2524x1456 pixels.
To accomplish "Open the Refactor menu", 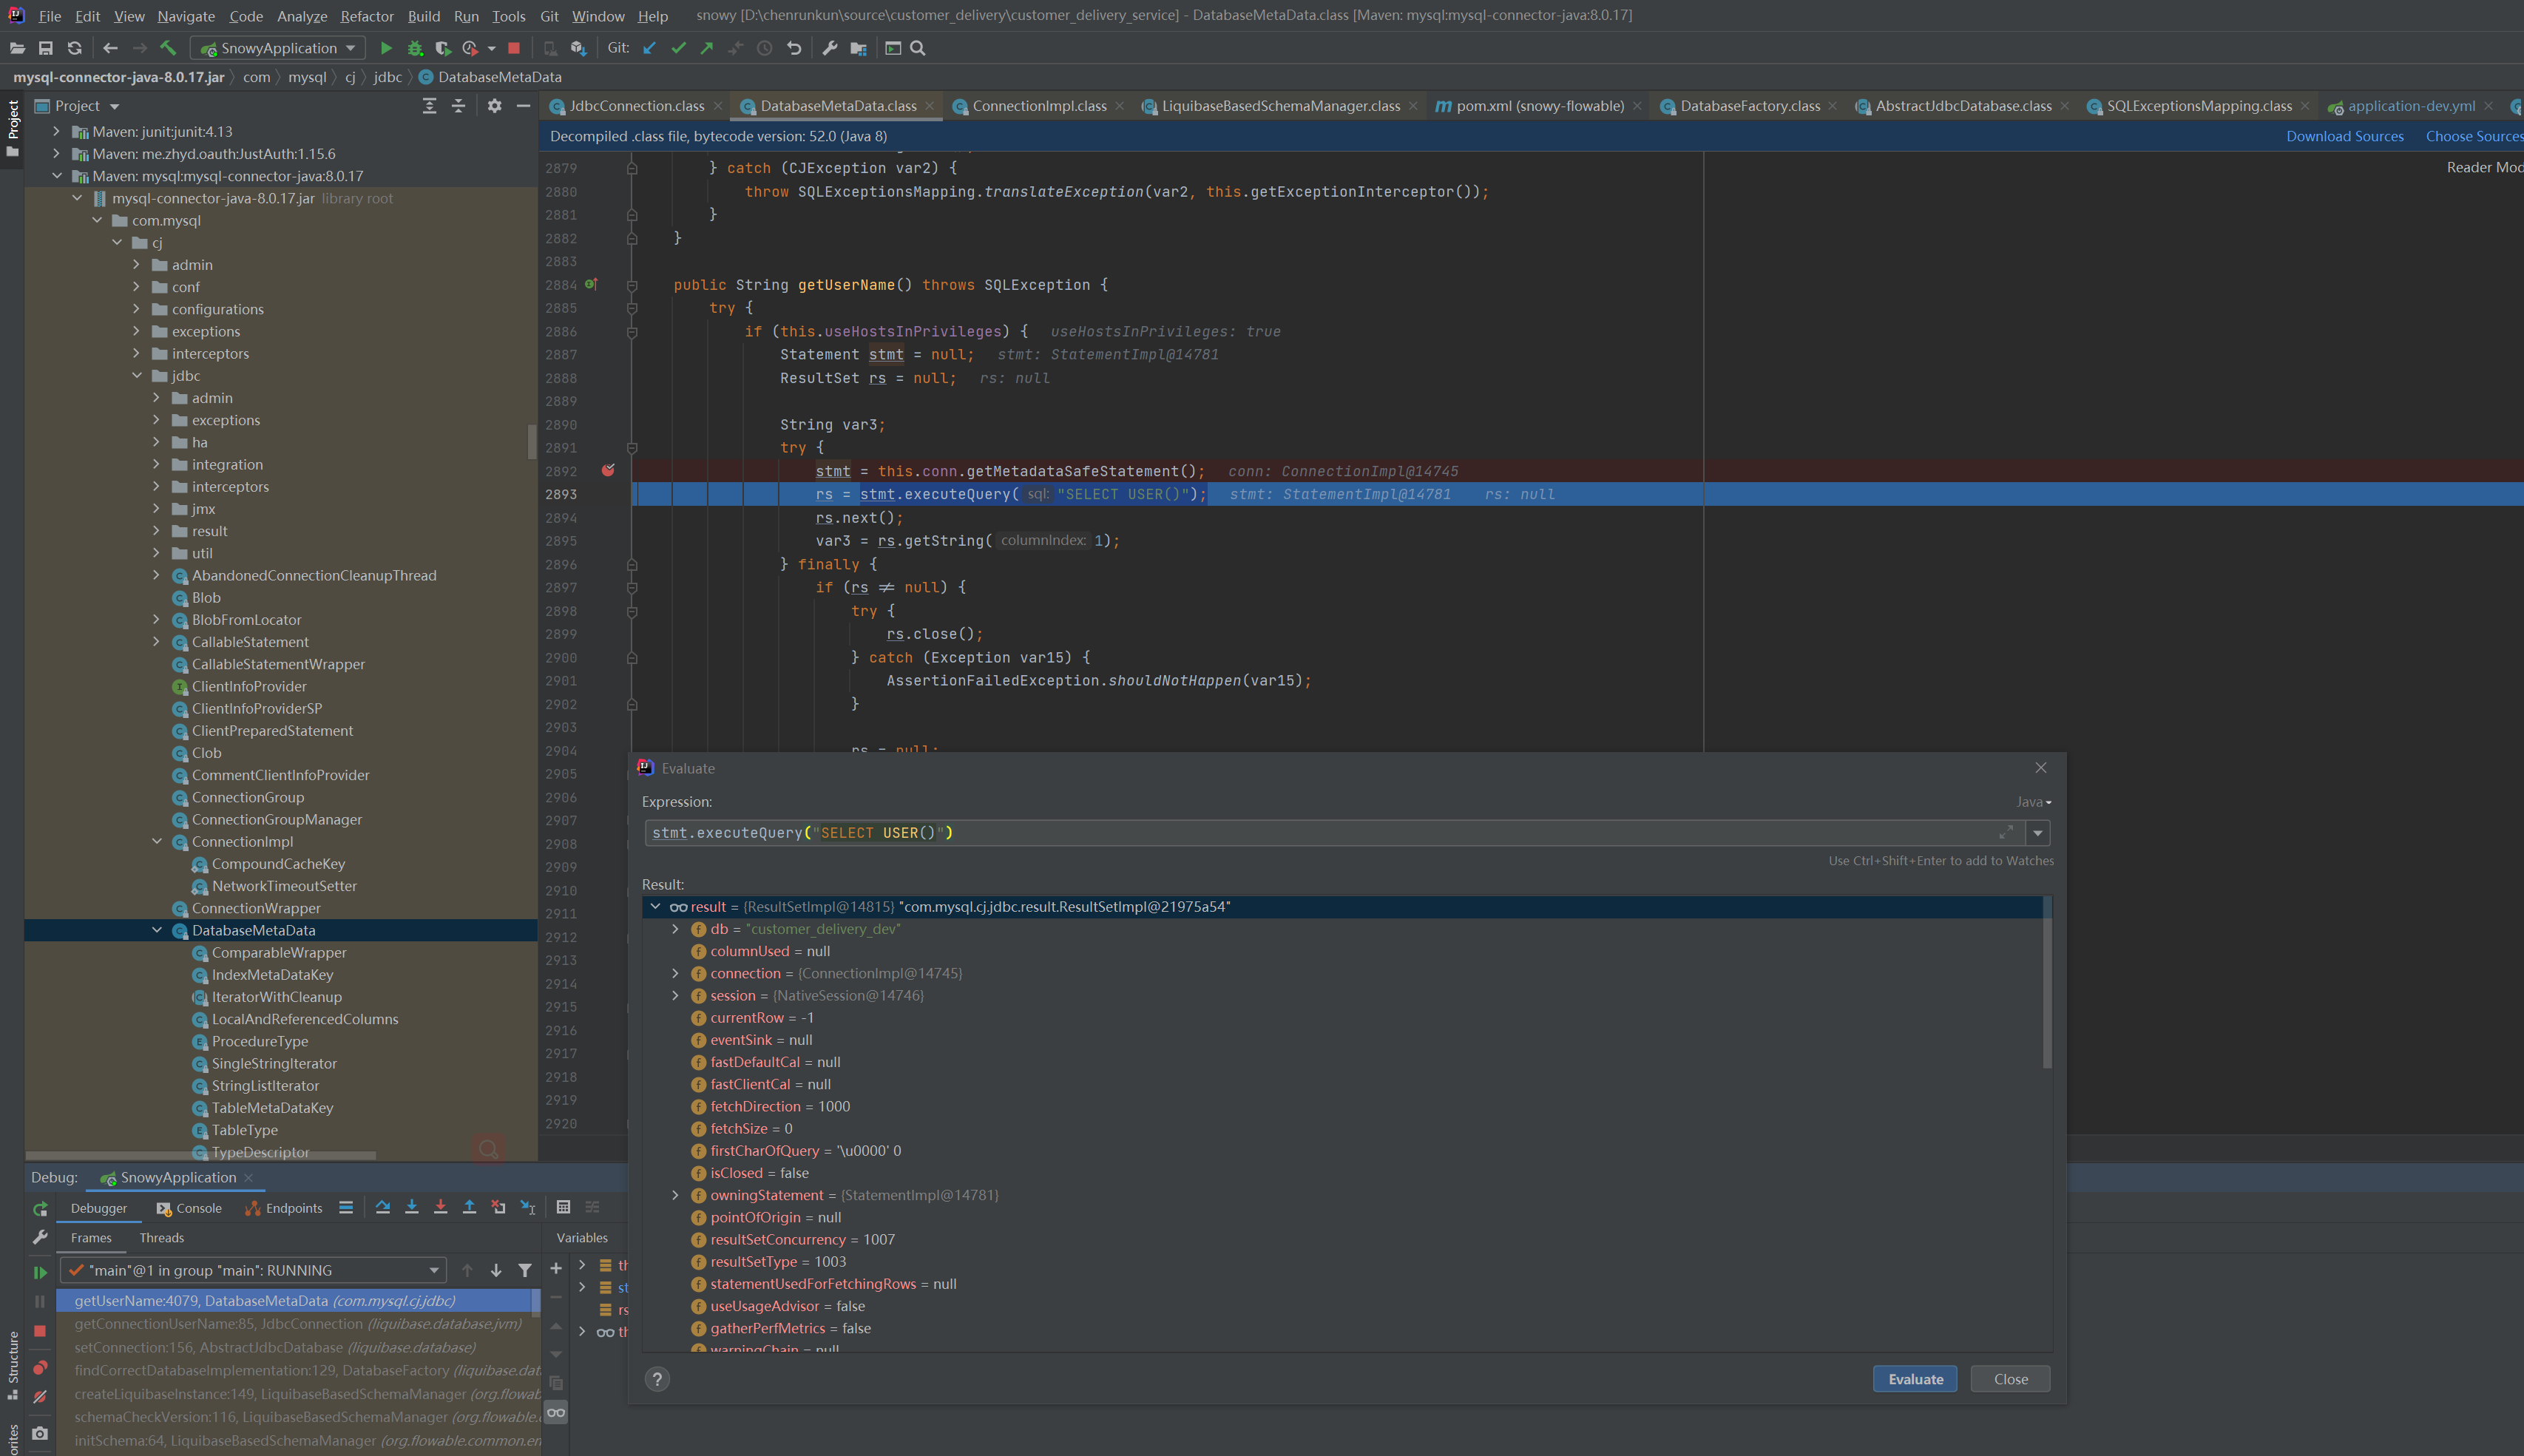I will click(366, 16).
